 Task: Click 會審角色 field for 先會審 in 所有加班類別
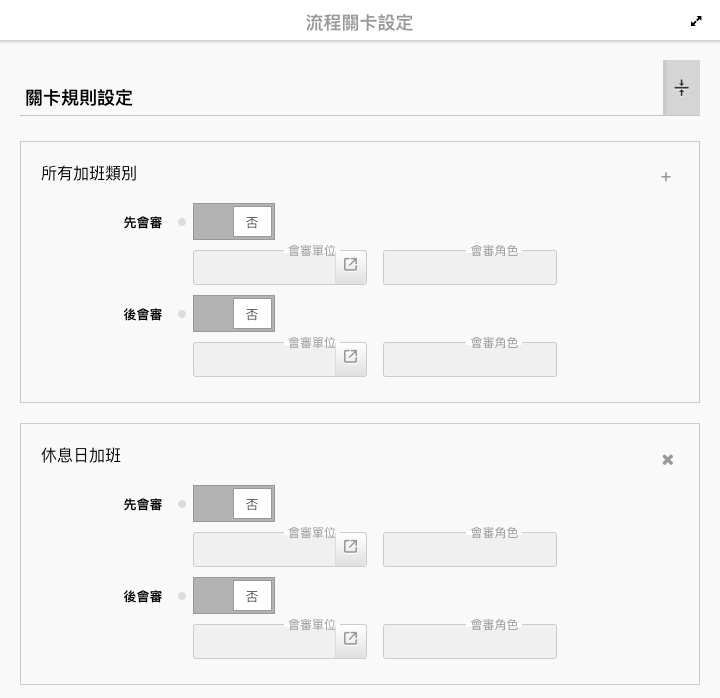[469, 268]
